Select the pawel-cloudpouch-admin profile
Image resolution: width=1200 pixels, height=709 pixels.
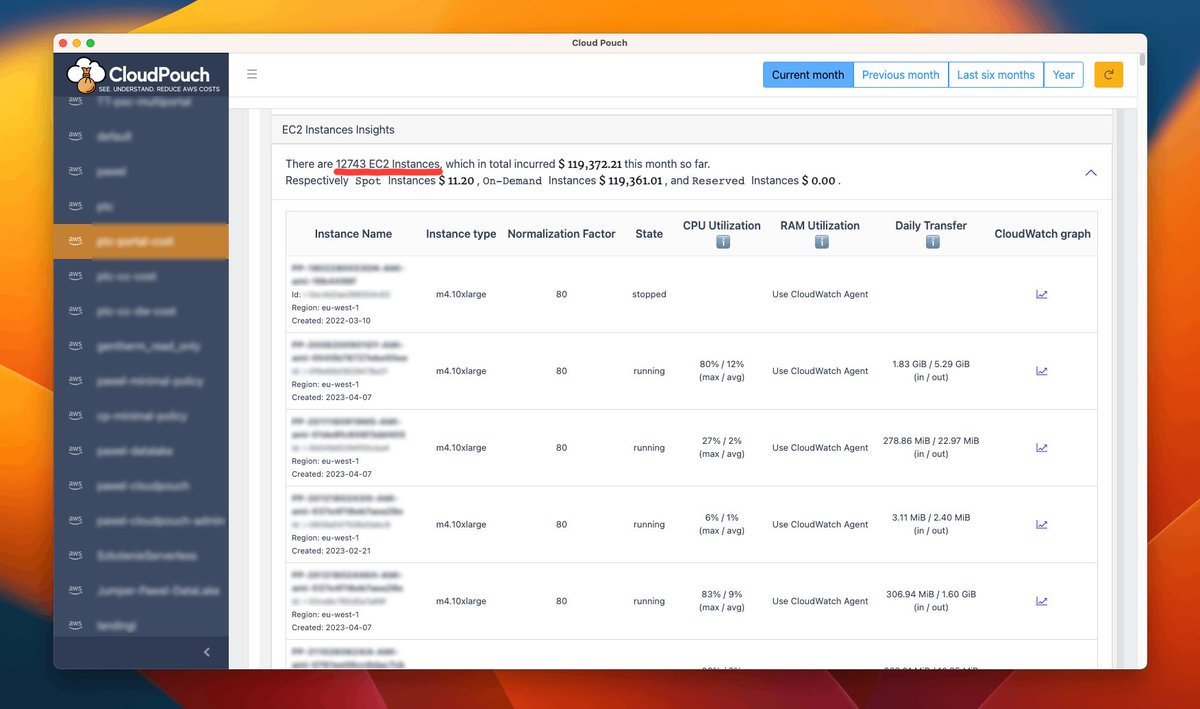[x=141, y=521]
